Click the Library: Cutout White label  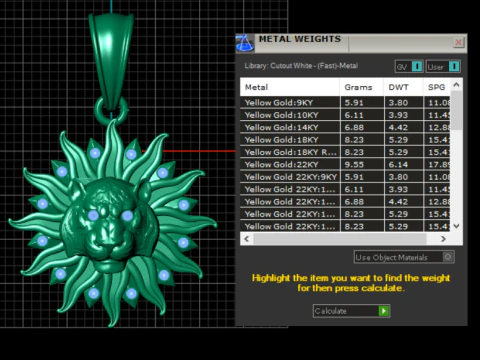301,66
